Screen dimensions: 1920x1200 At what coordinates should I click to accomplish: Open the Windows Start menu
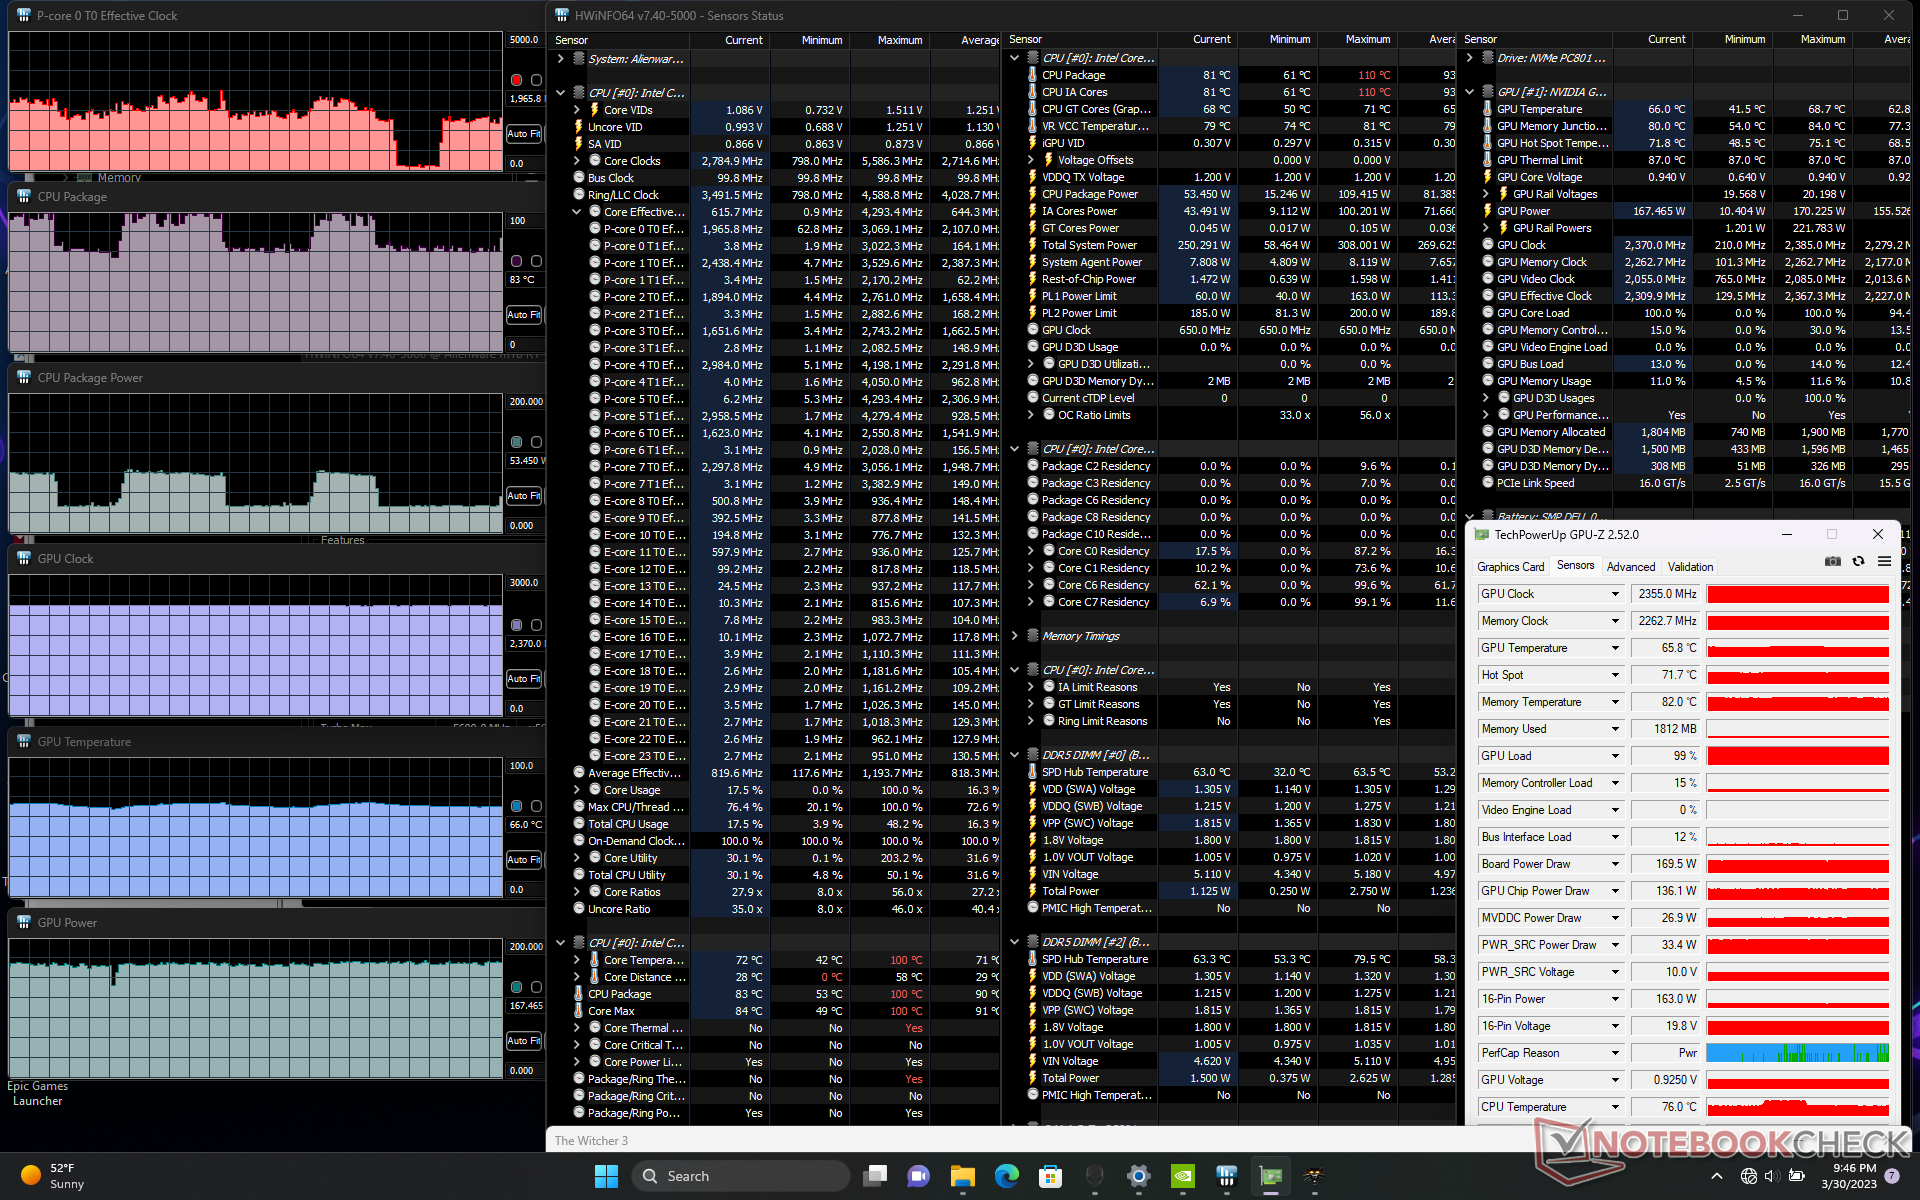[606, 1176]
